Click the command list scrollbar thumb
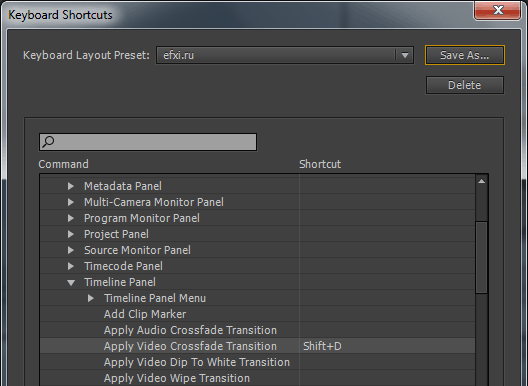Screen dimensions: 528x386 [x=482, y=257]
